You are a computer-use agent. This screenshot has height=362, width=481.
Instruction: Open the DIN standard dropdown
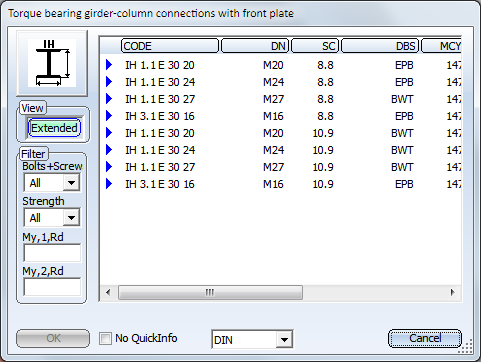click(284, 340)
